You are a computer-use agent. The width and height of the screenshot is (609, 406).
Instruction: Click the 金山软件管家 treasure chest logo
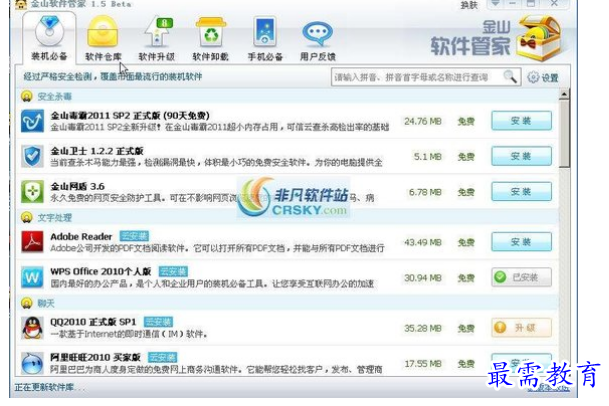(540, 38)
